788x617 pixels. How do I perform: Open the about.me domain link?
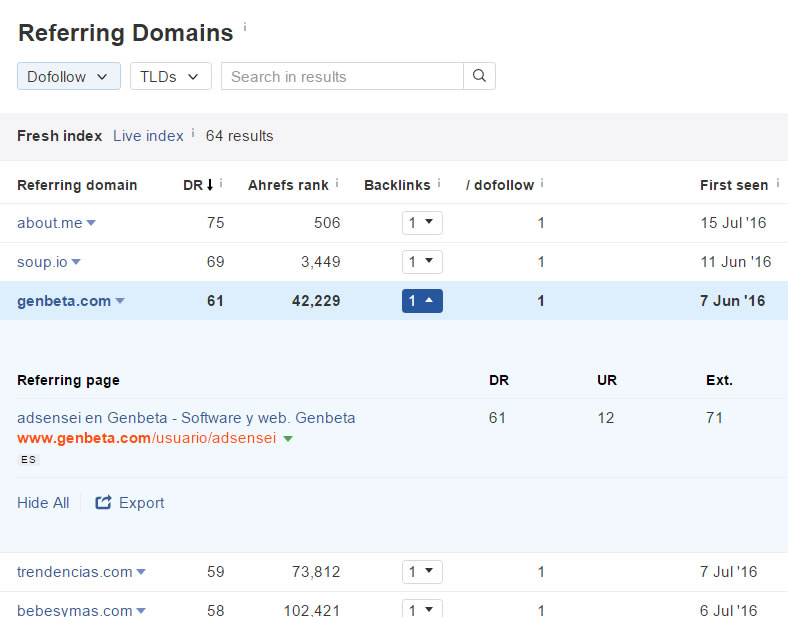click(x=50, y=223)
